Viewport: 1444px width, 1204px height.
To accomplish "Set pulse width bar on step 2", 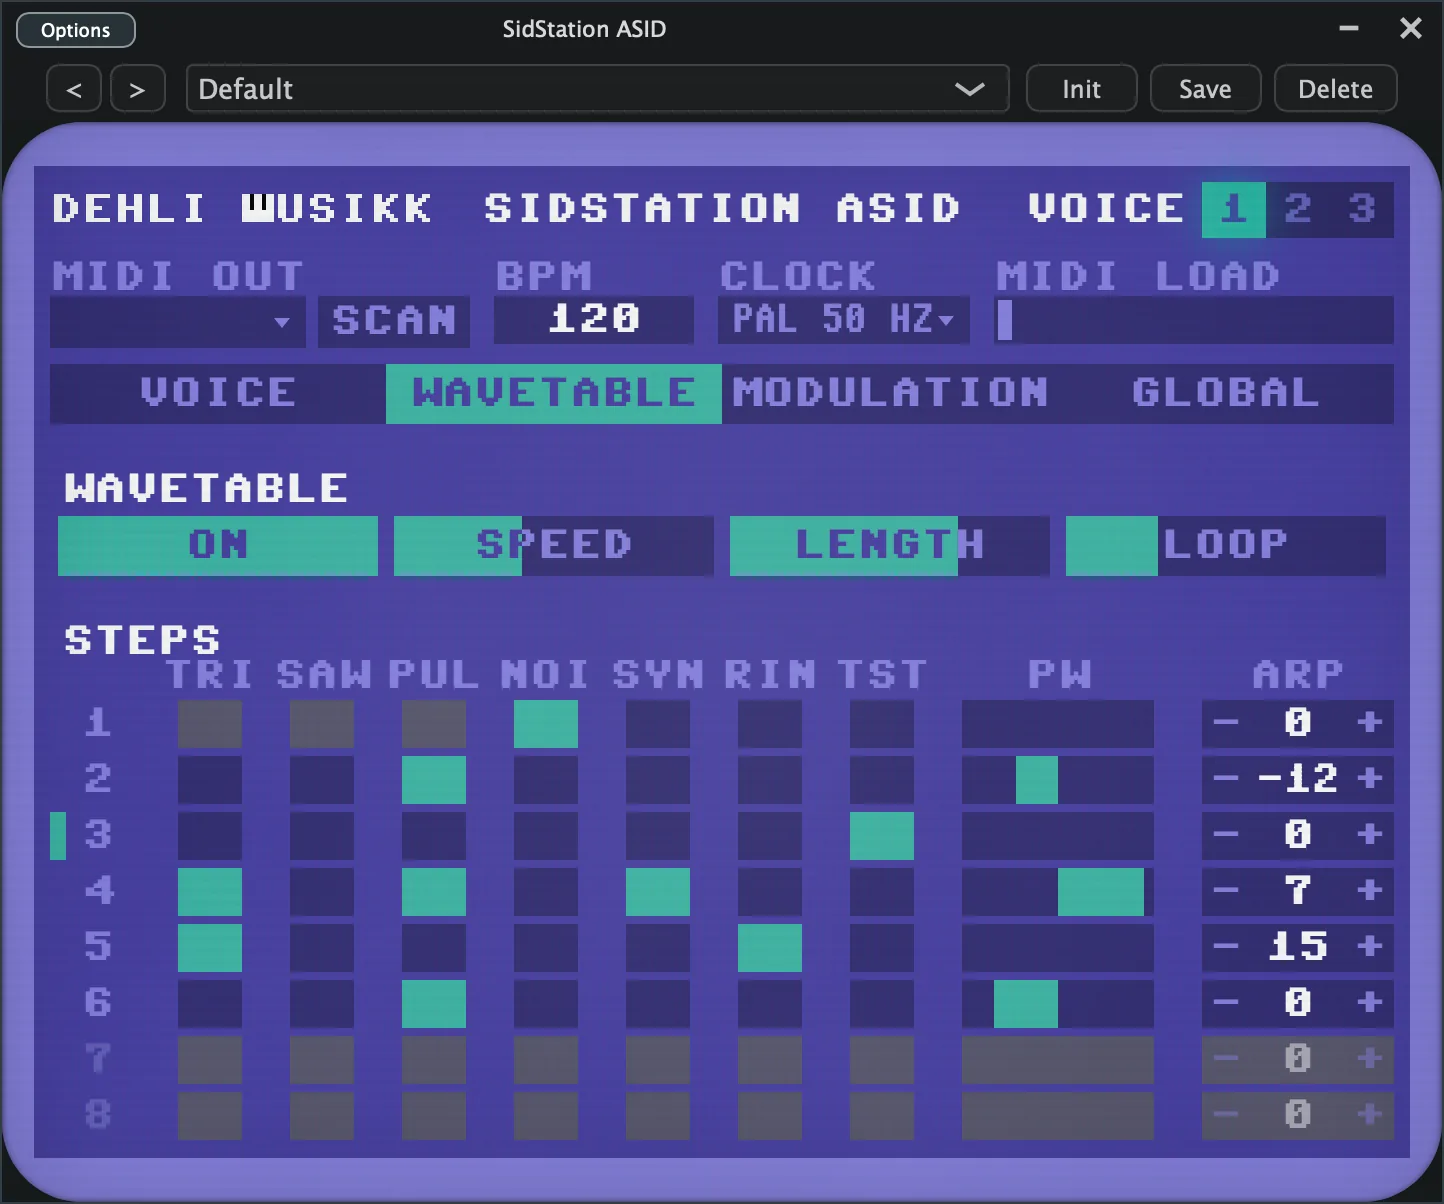I will [x=1058, y=780].
